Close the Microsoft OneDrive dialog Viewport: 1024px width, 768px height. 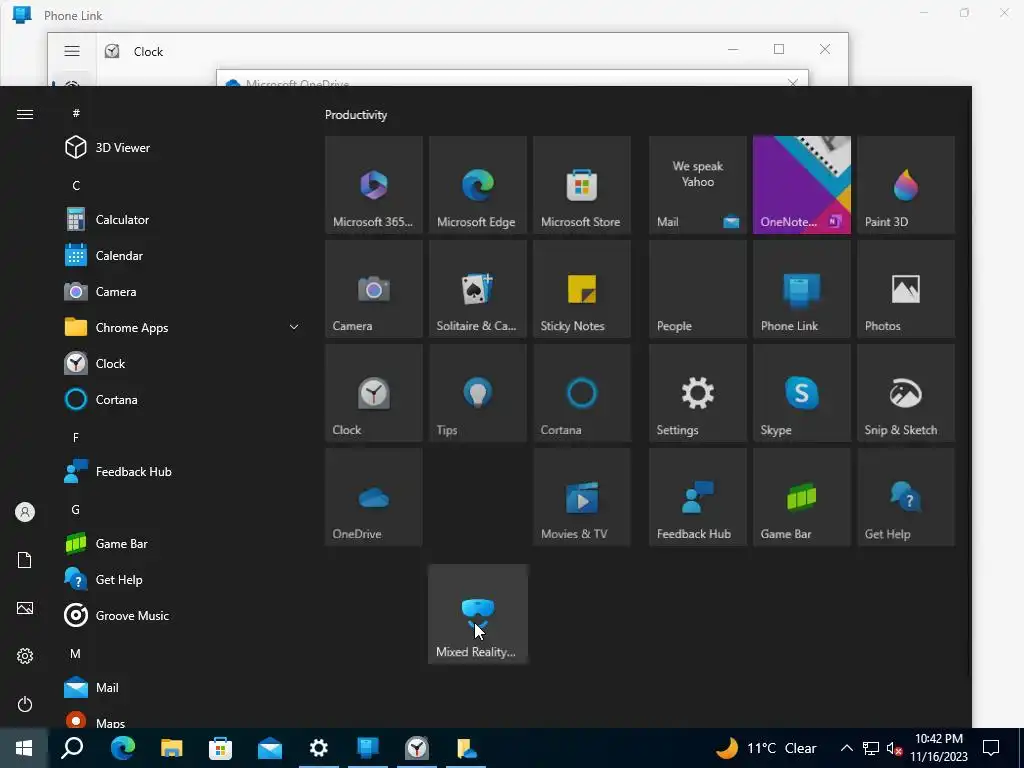click(x=792, y=83)
